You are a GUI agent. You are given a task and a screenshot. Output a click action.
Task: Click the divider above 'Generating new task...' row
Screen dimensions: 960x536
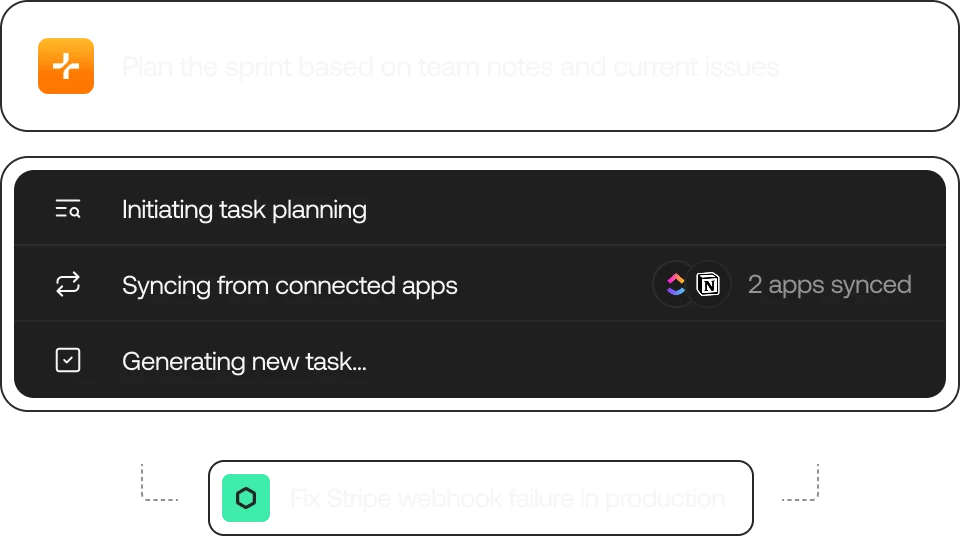click(480, 321)
